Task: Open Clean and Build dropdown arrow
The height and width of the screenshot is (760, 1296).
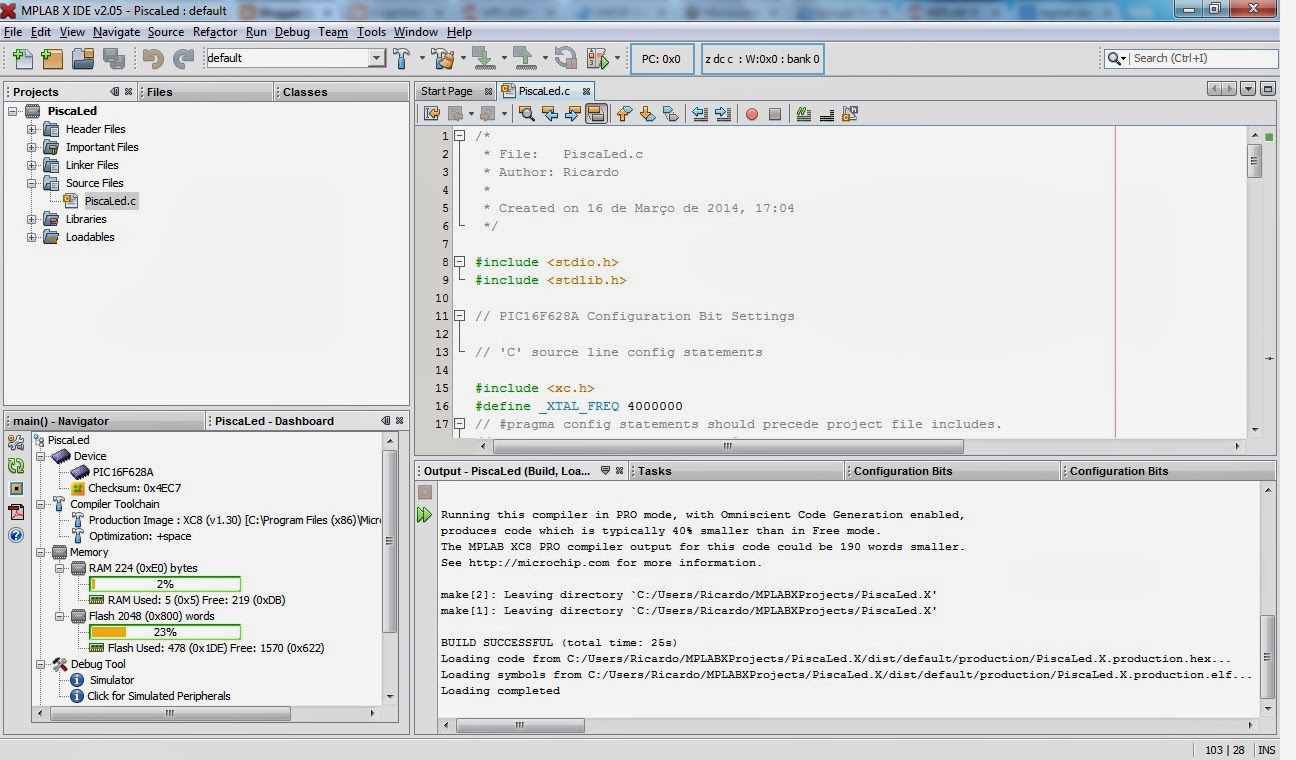Action: (x=463, y=58)
